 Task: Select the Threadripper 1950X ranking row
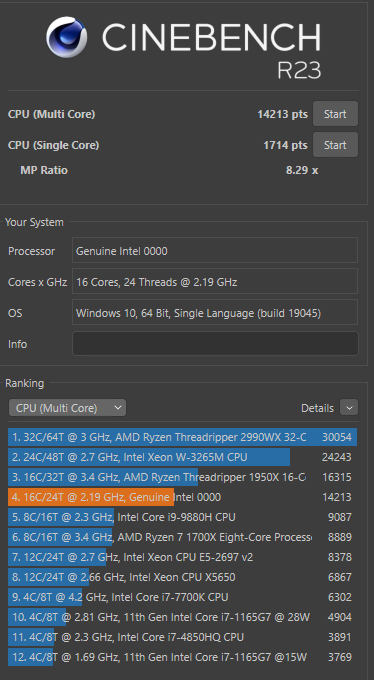coord(183,477)
